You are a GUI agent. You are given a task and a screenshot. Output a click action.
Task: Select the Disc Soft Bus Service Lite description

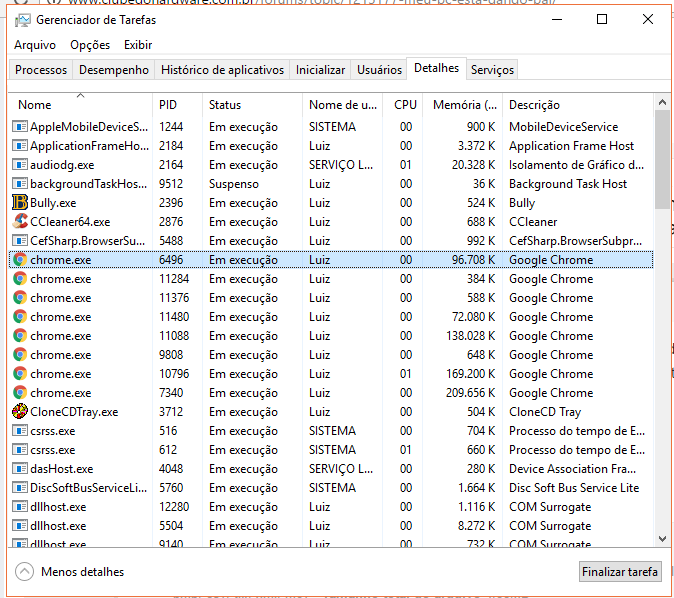[x=574, y=488]
